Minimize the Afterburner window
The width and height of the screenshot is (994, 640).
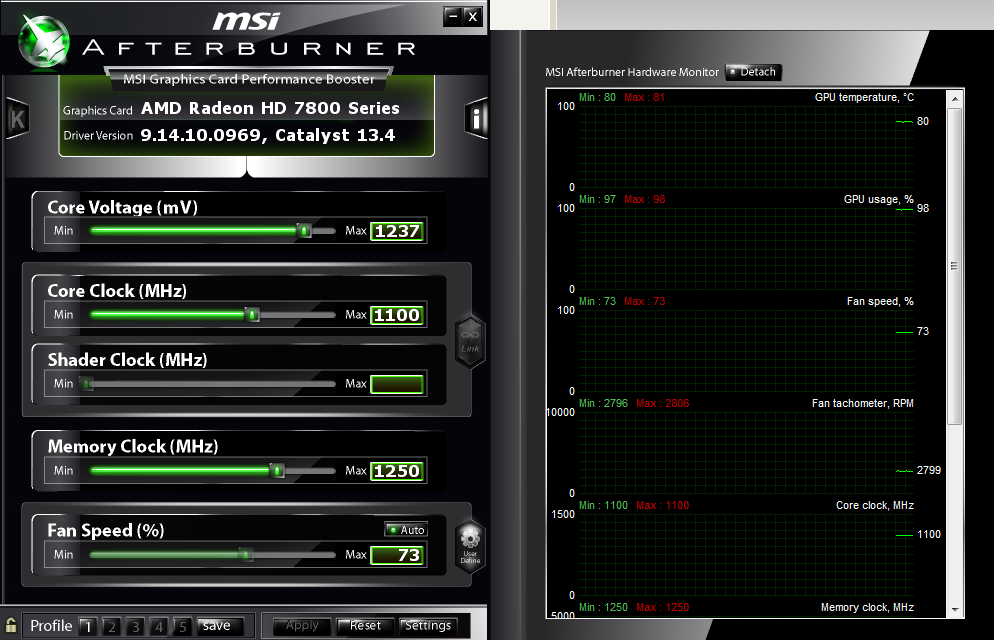pos(452,16)
